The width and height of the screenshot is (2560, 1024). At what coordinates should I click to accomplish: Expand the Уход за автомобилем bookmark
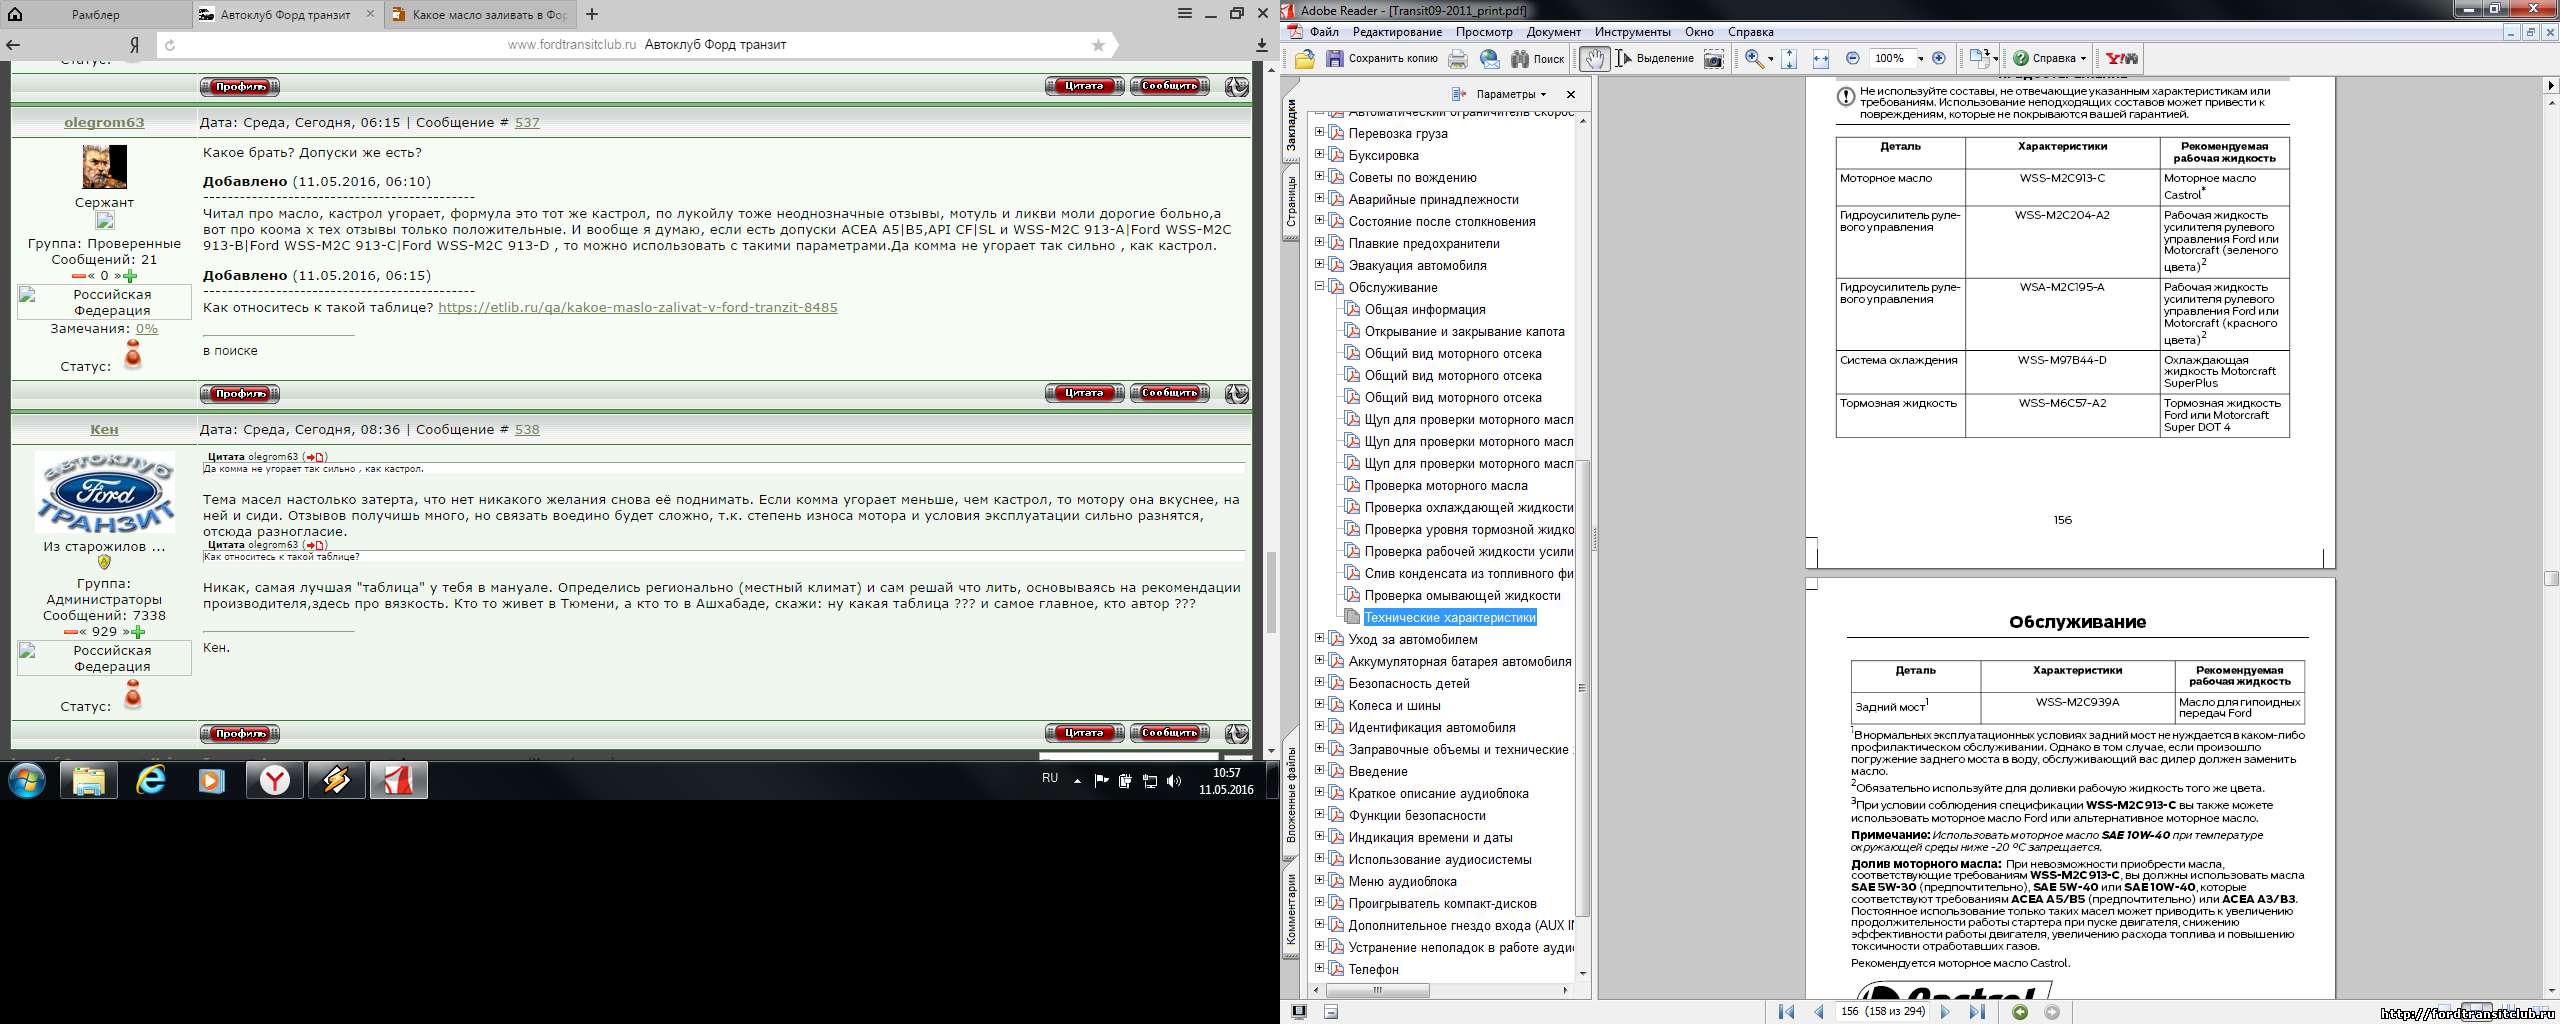tap(1319, 638)
